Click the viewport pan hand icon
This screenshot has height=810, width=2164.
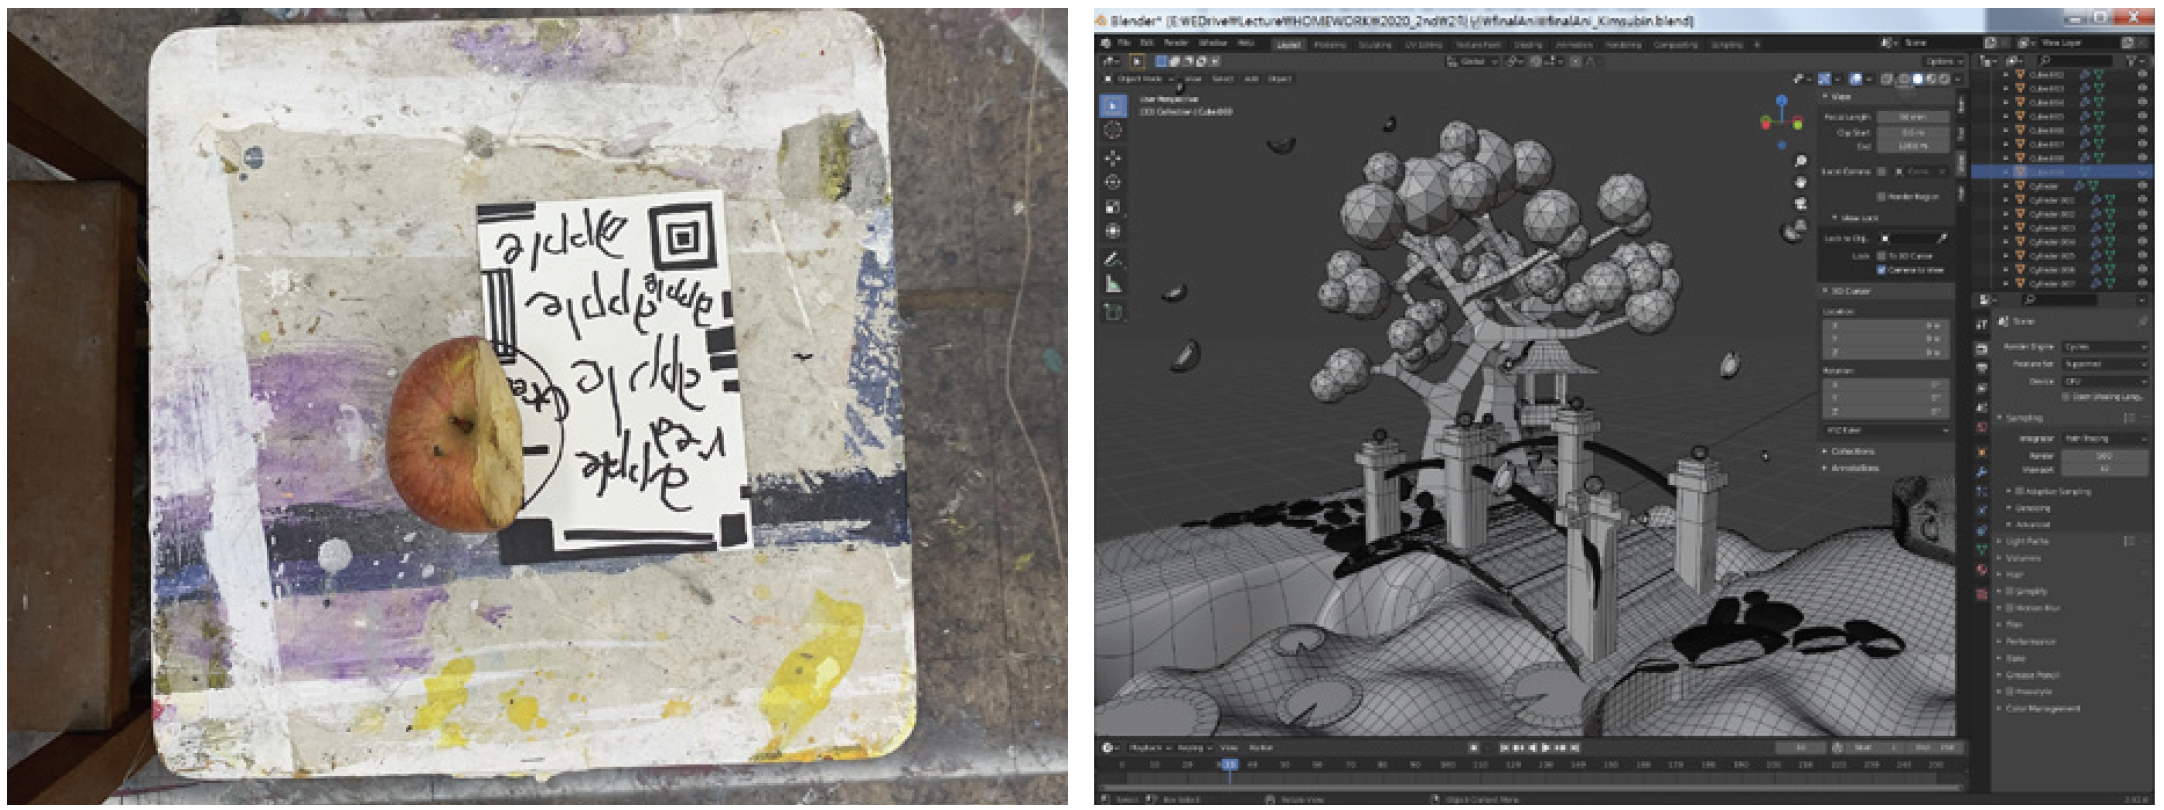point(1800,182)
